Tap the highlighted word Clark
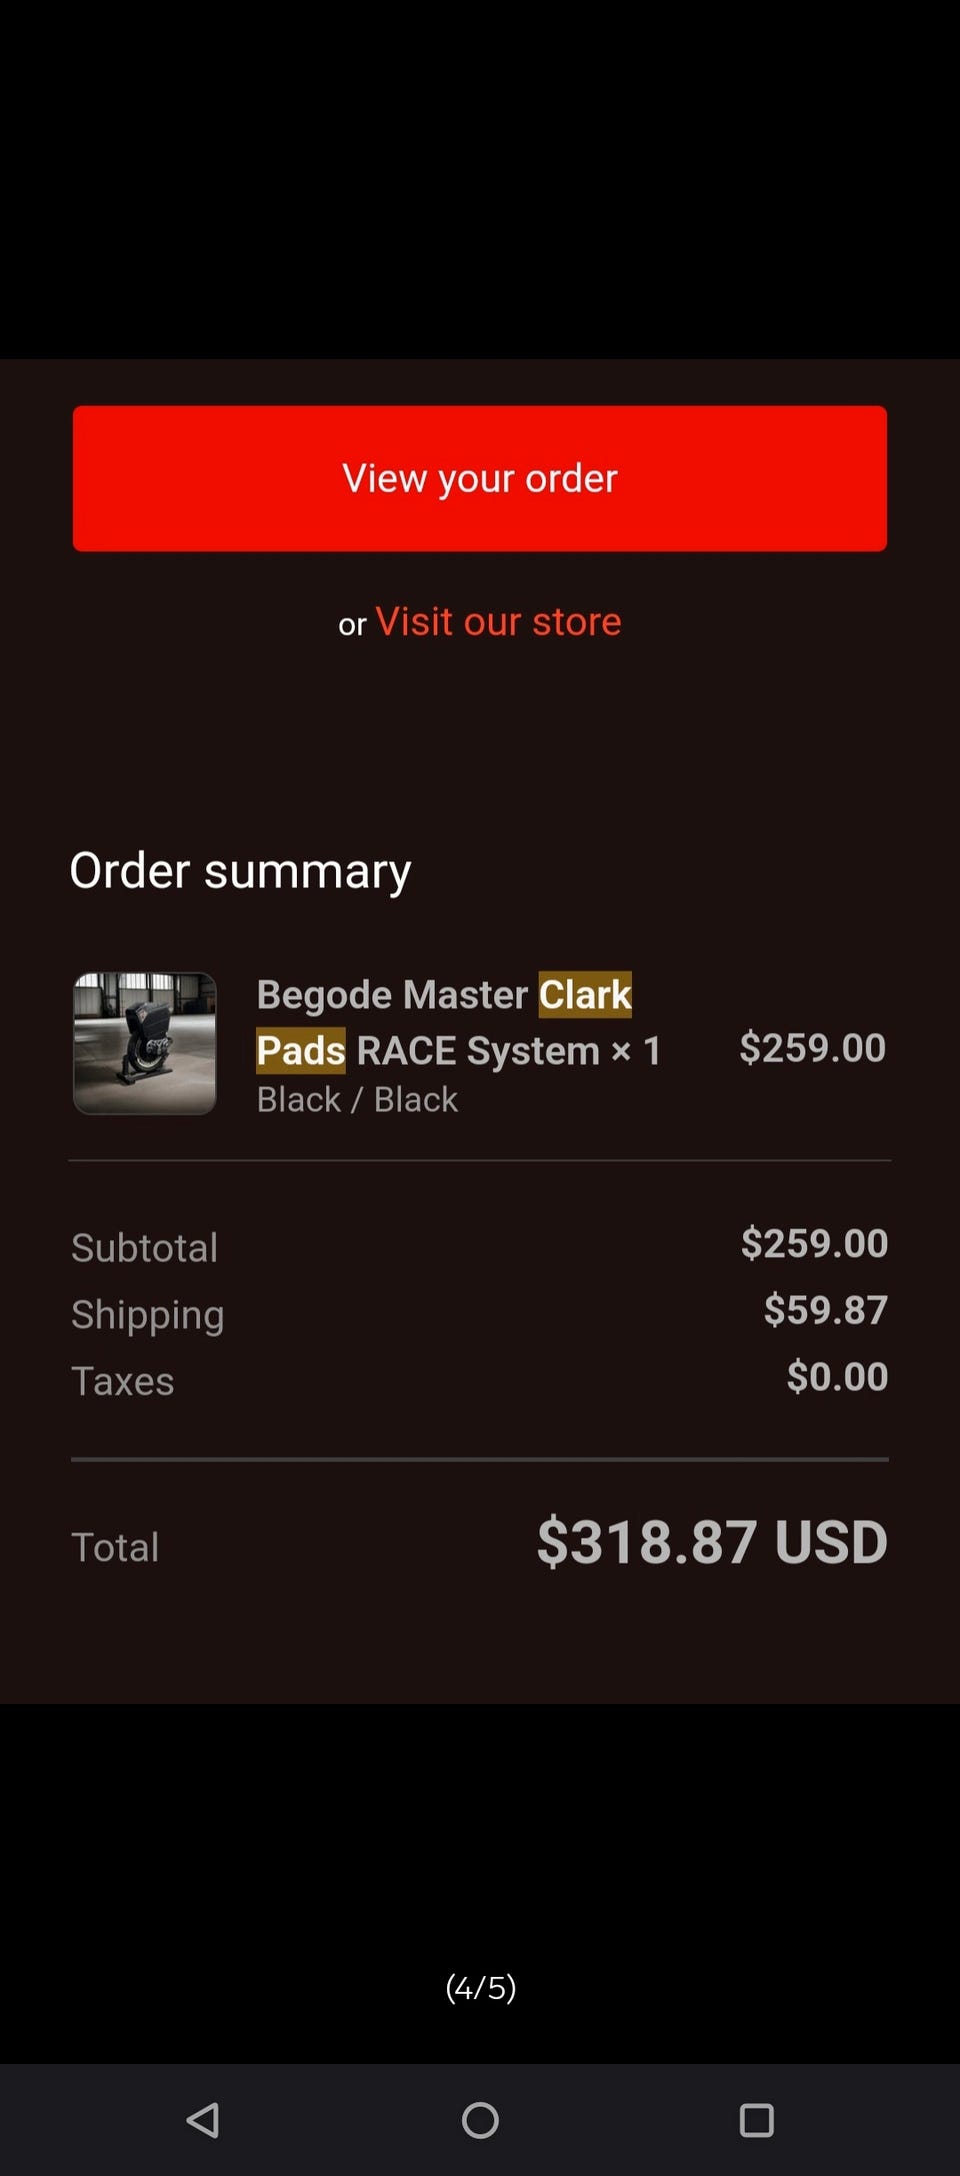 click(x=585, y=994)
